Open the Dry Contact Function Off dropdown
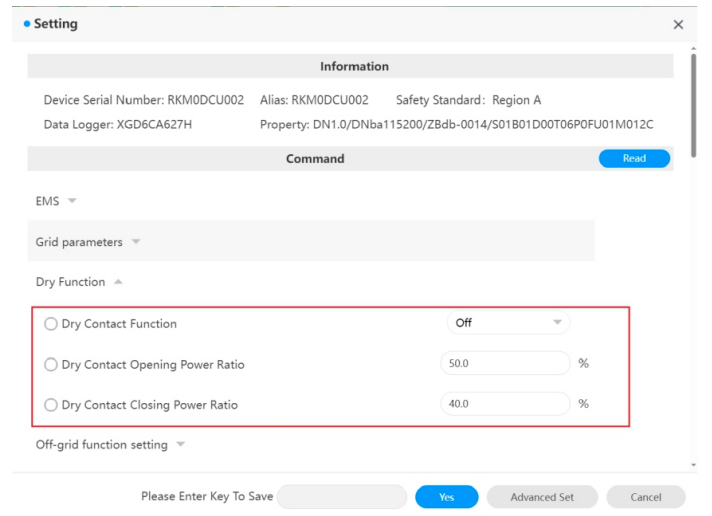The height and width of the screenshot is (516, 712). [507, 323]
